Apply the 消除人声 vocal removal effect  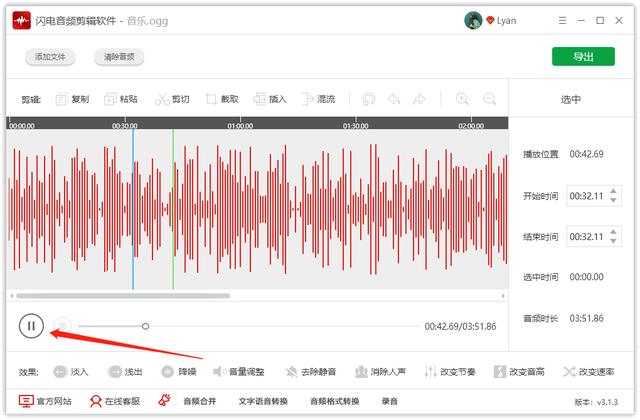click(x=380, y=371)
